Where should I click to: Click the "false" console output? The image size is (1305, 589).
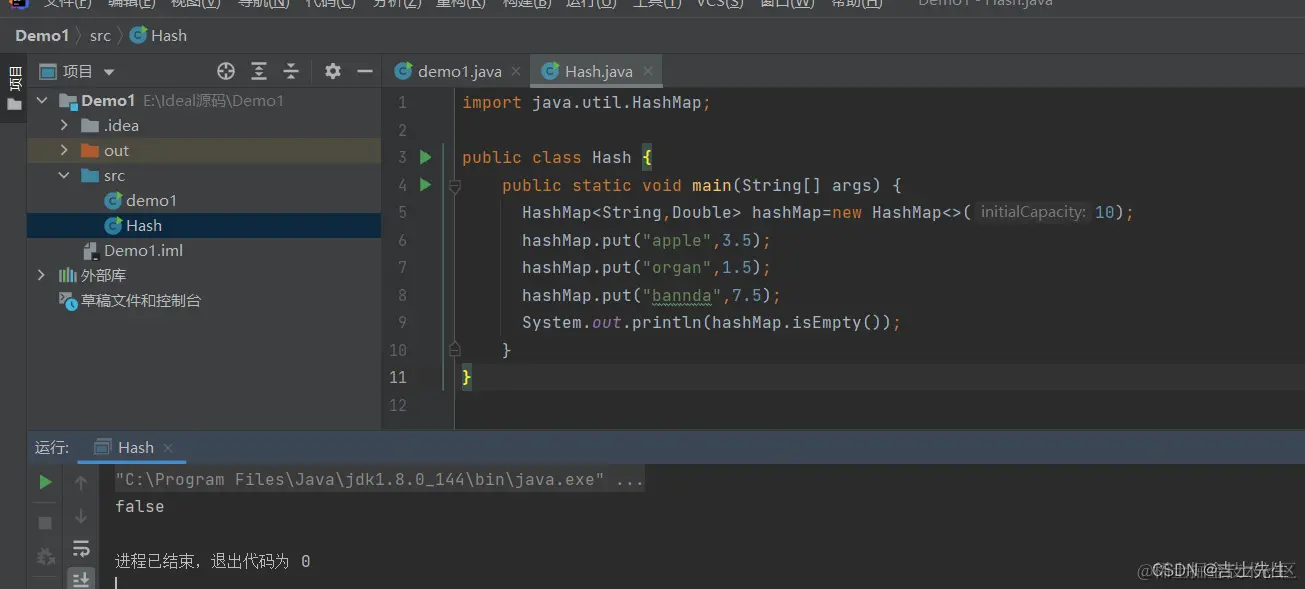coord(139,506)
